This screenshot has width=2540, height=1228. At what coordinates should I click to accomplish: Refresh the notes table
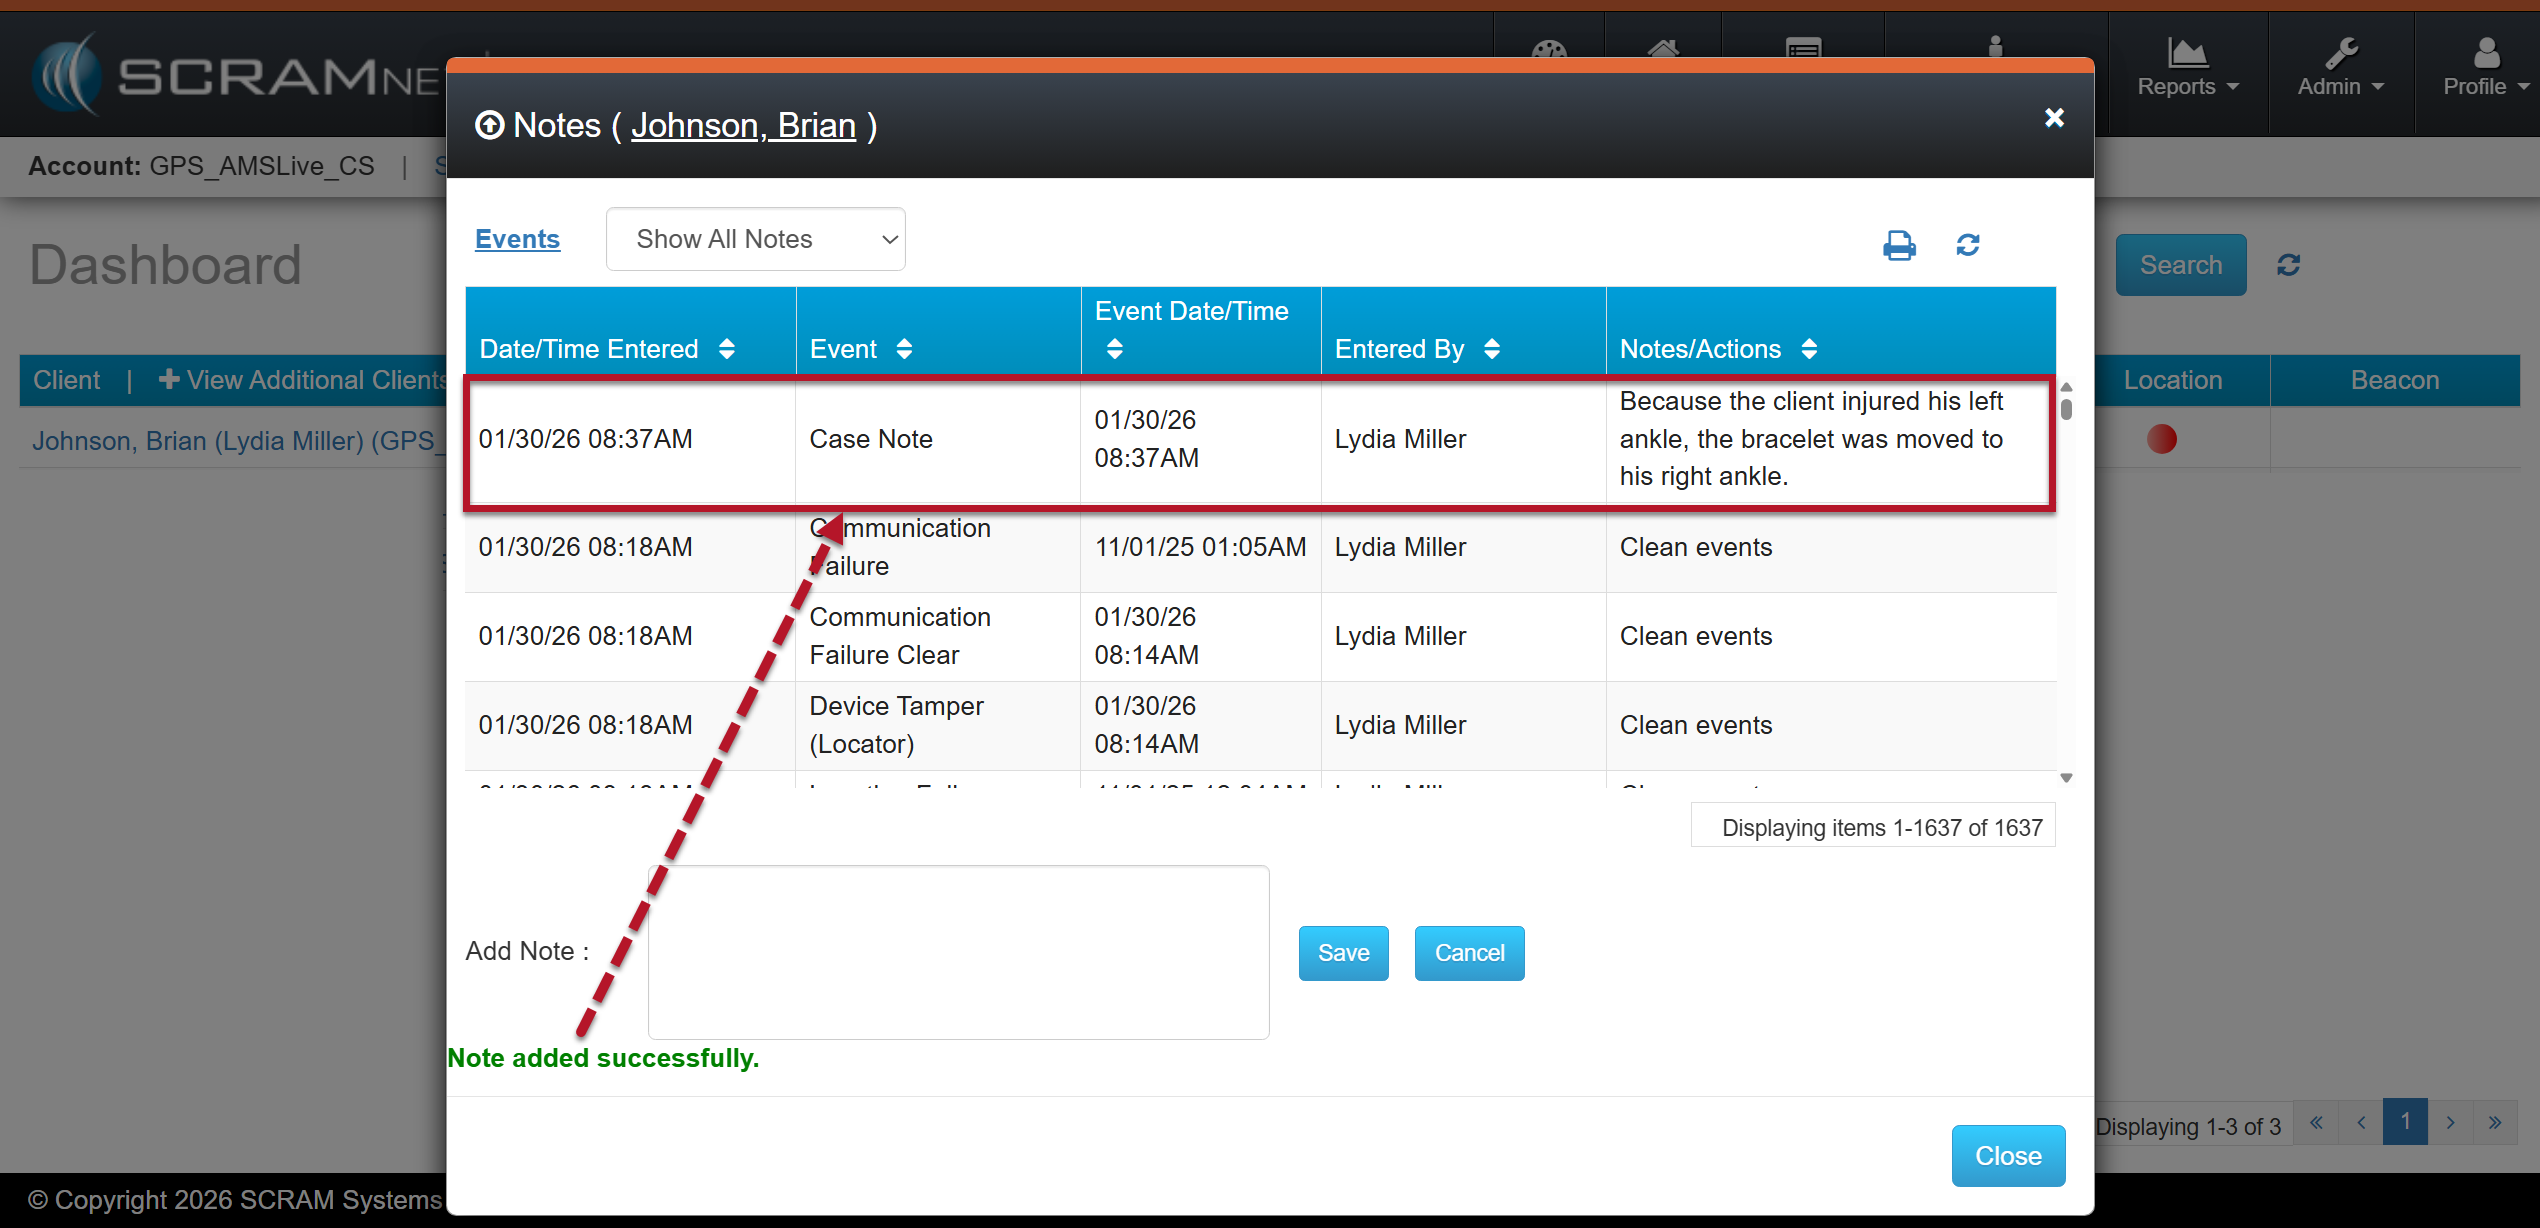pyautogui.click(x=1967, y=245)
